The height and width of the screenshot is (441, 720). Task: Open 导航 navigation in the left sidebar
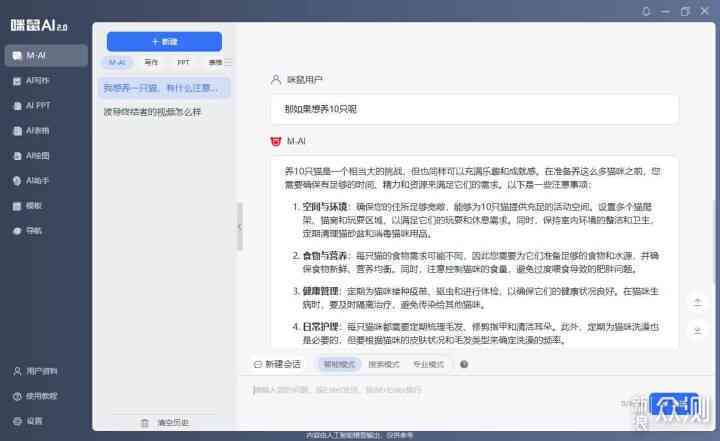point(28,231)
